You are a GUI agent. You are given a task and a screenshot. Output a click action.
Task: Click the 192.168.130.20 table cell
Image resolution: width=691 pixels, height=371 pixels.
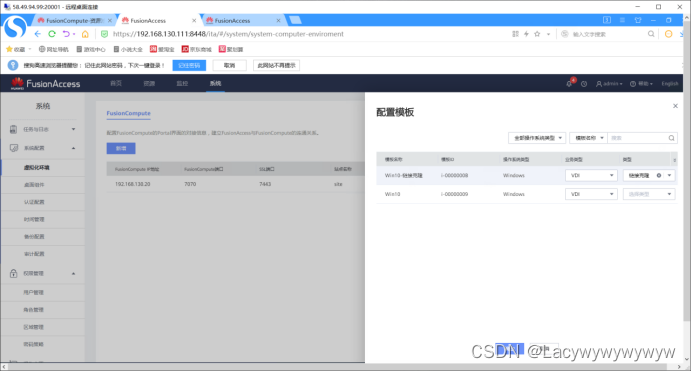(133, 184)
